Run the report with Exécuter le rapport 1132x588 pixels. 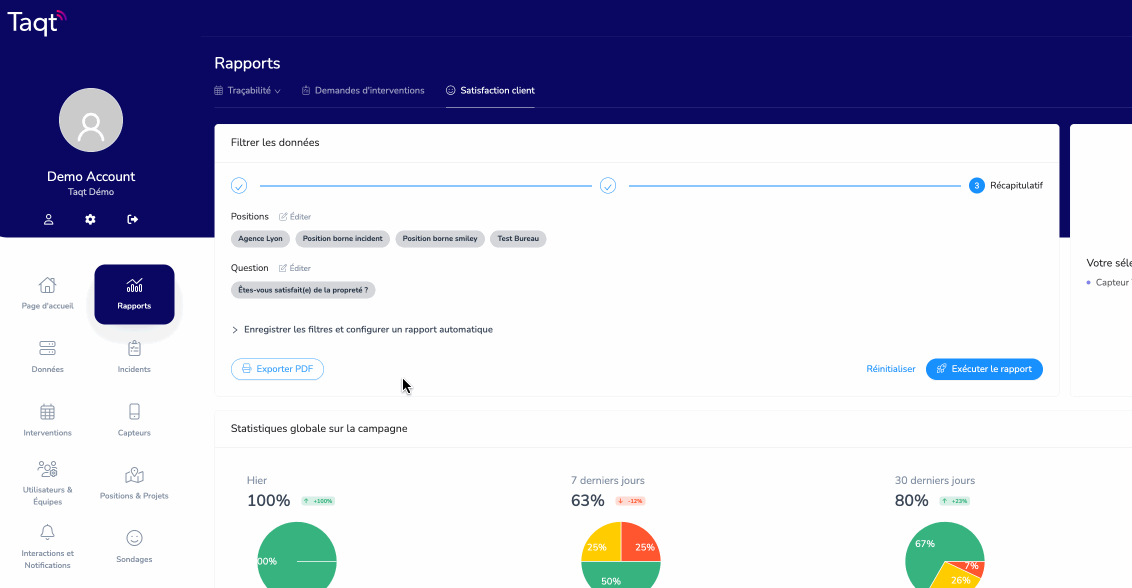[984, 369]
